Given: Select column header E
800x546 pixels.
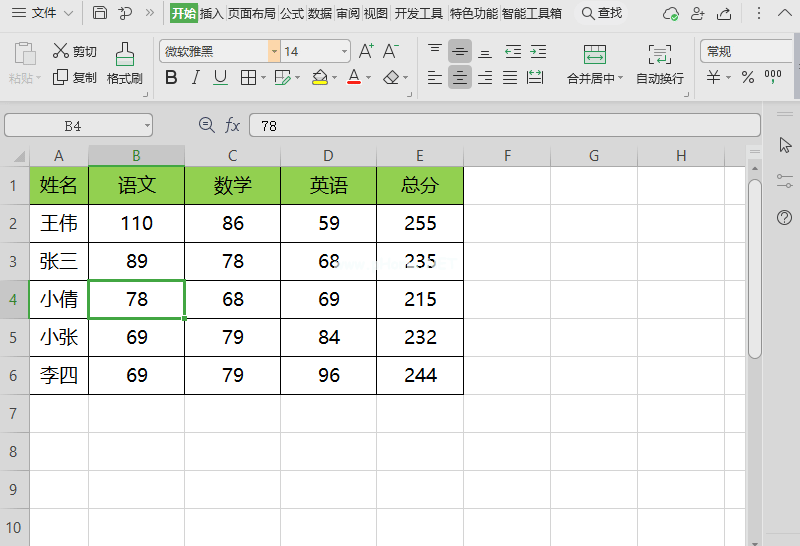Looking at the screenshot, I should point(420,156).
